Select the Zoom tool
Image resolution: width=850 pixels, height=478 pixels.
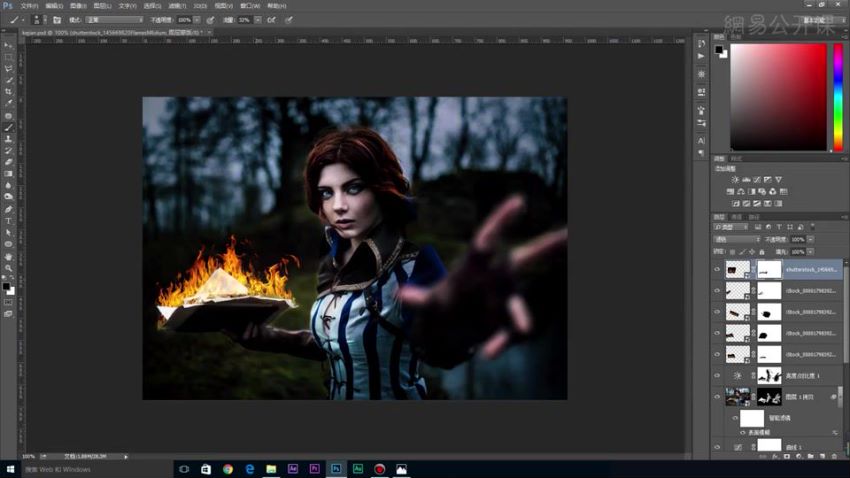click(8, 268)
